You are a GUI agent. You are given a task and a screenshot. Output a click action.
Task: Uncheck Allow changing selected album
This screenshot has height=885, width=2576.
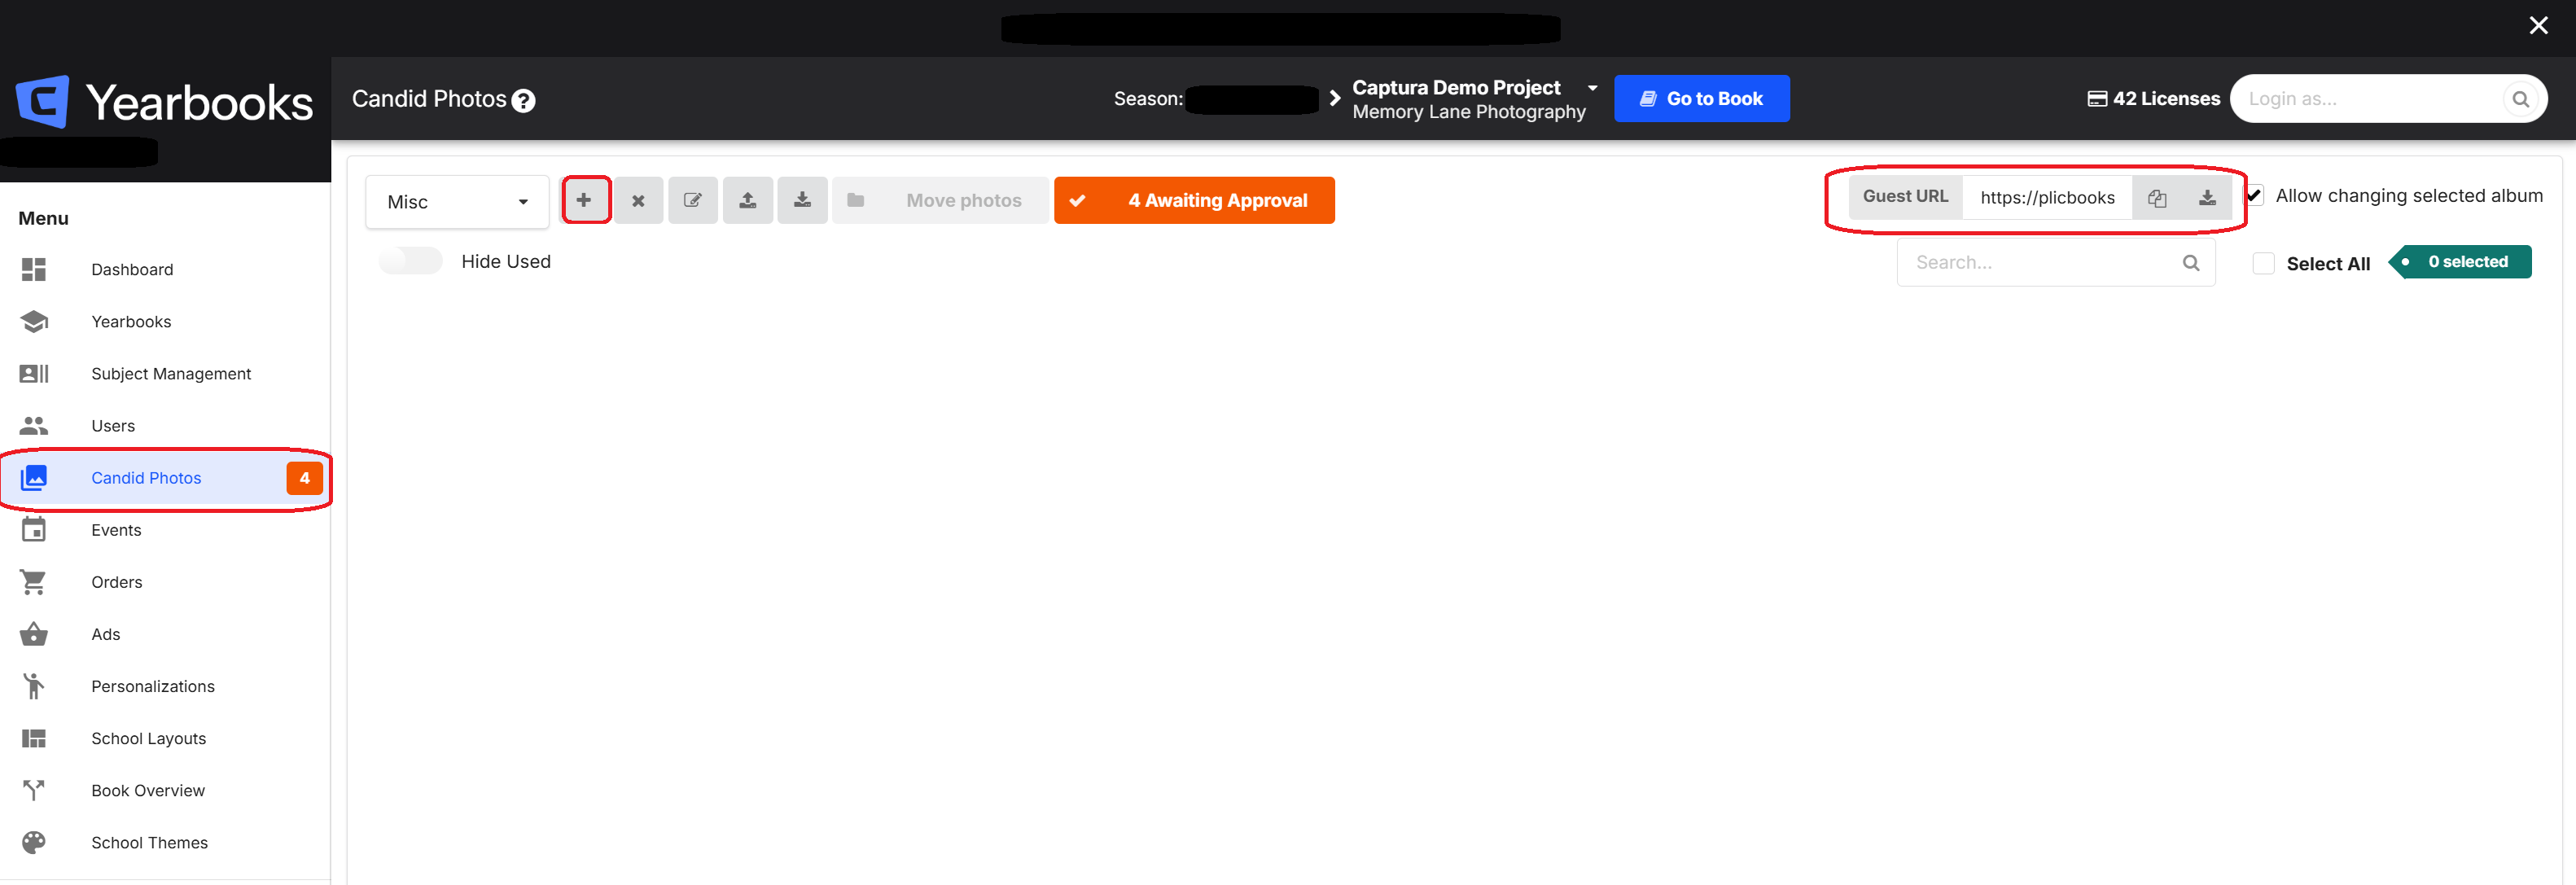(x=2254, y=195)
